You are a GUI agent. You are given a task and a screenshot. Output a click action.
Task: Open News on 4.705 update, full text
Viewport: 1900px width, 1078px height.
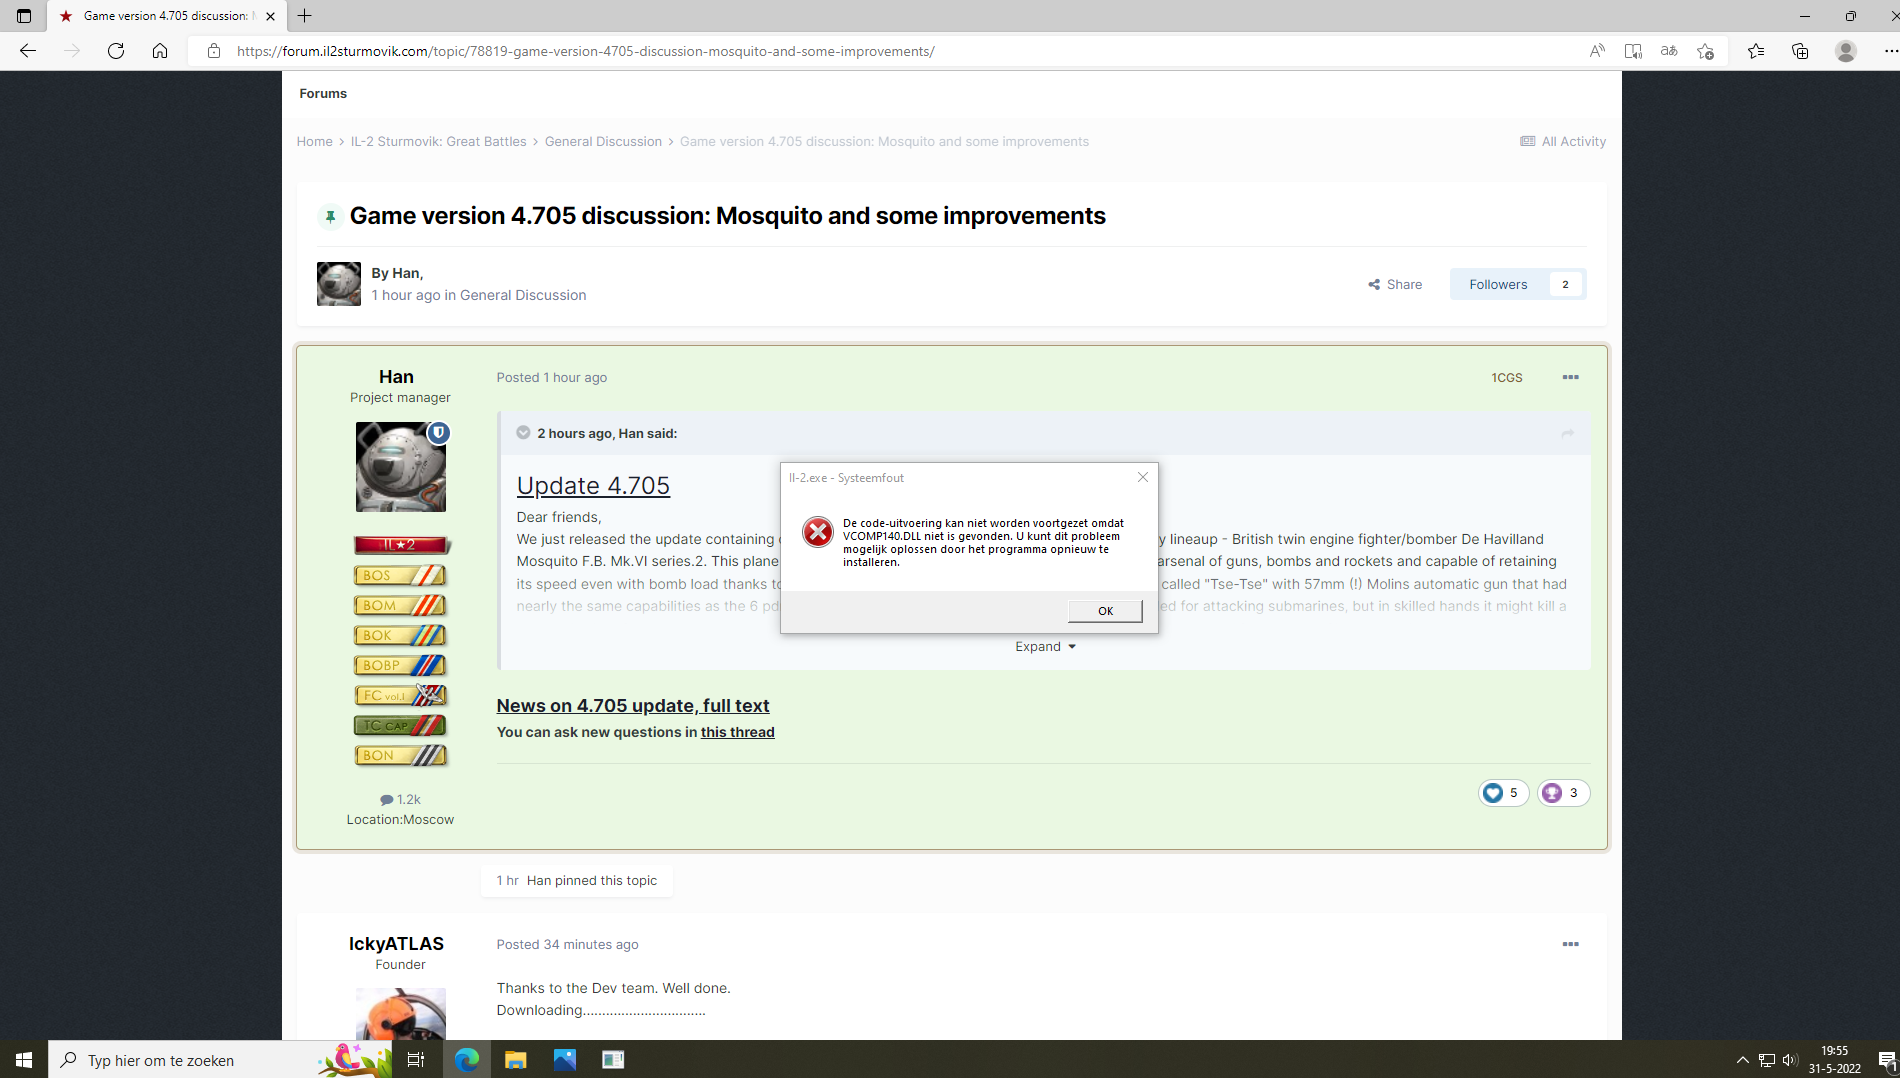(633, 705)
